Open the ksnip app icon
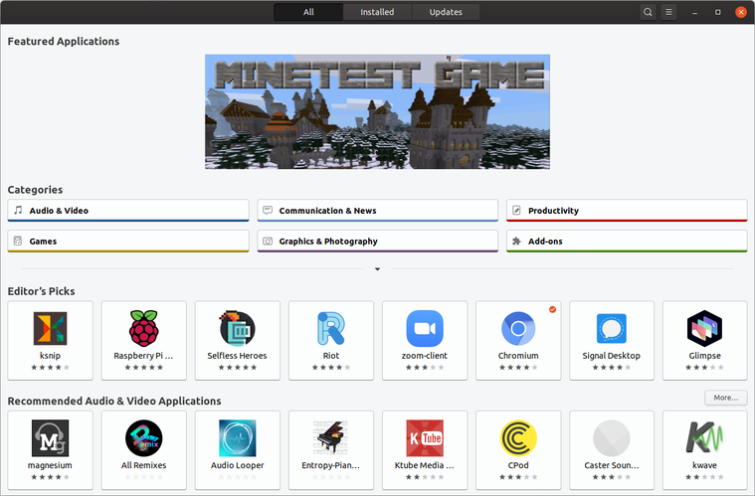 (50, 328)
